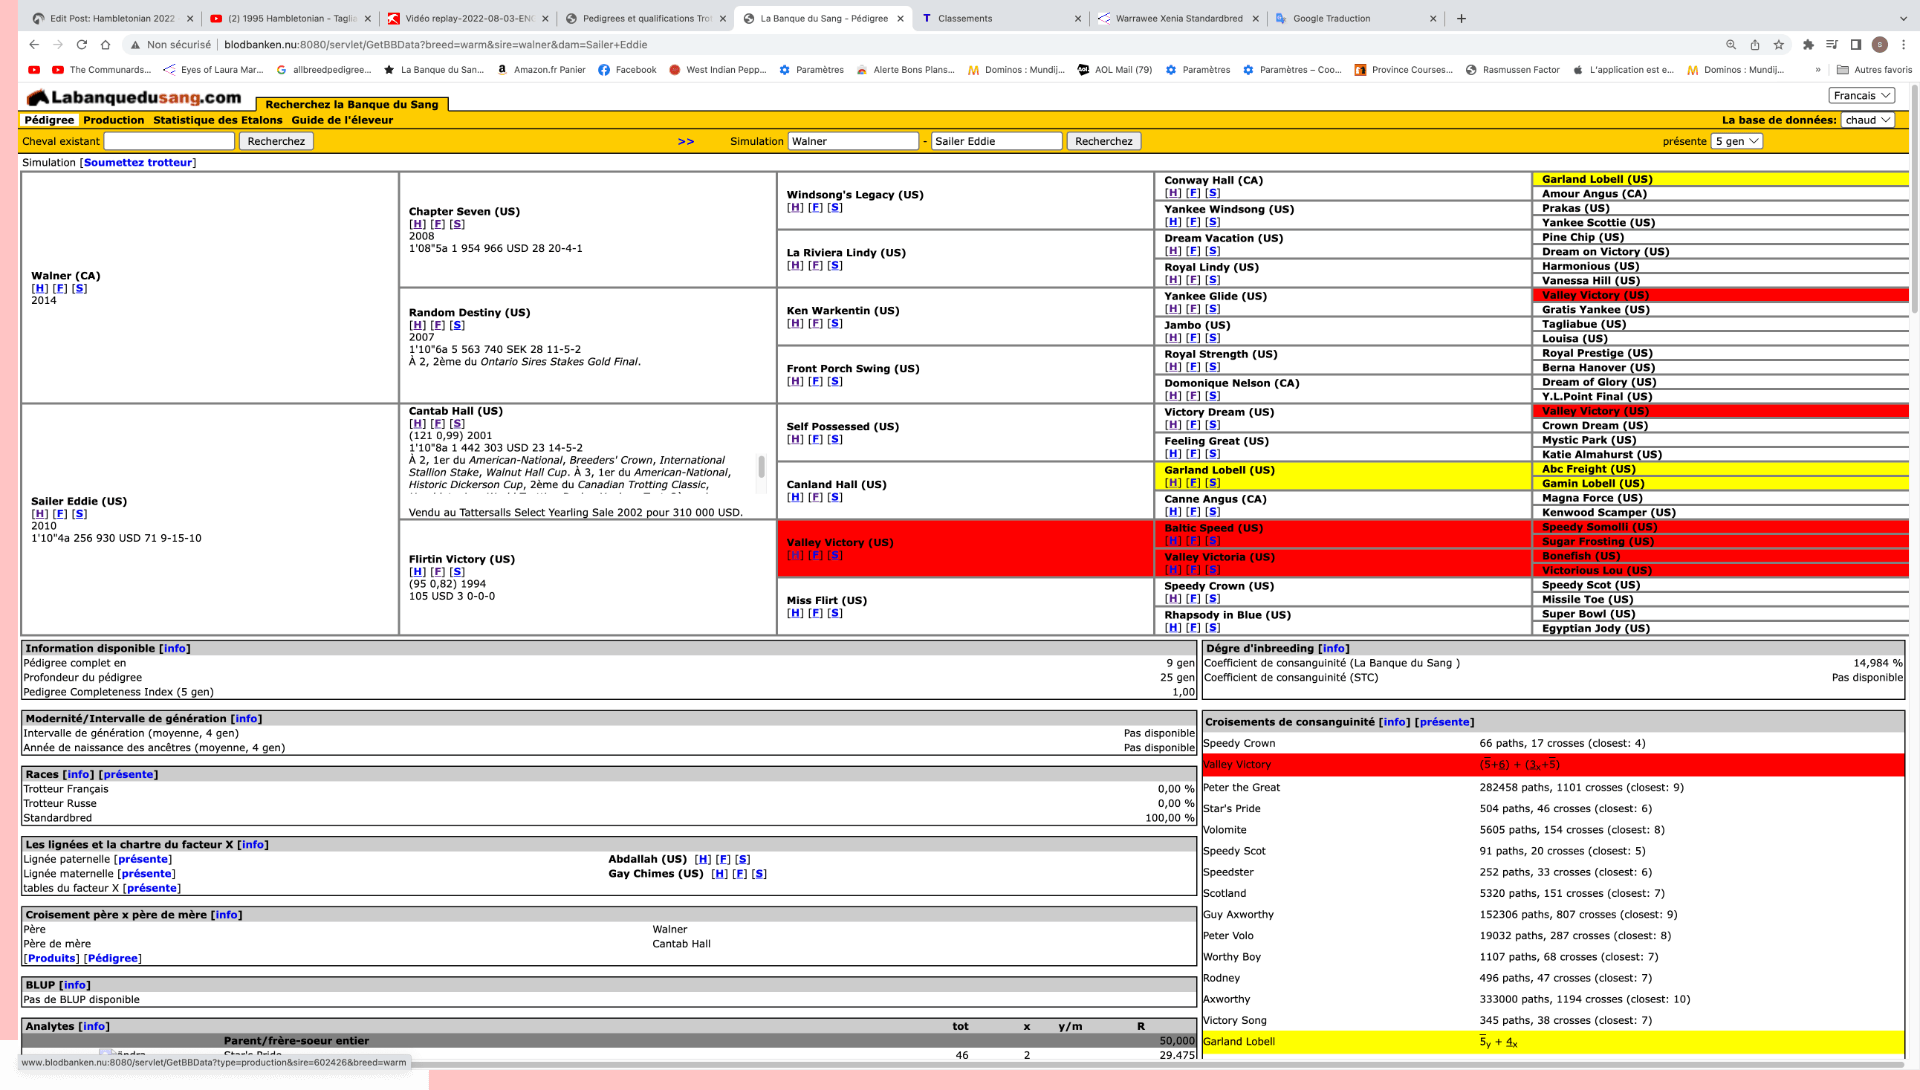Click the Labanquedusang.com logo
Screen dimensions: 1920x1090
[x=134, y=97]
